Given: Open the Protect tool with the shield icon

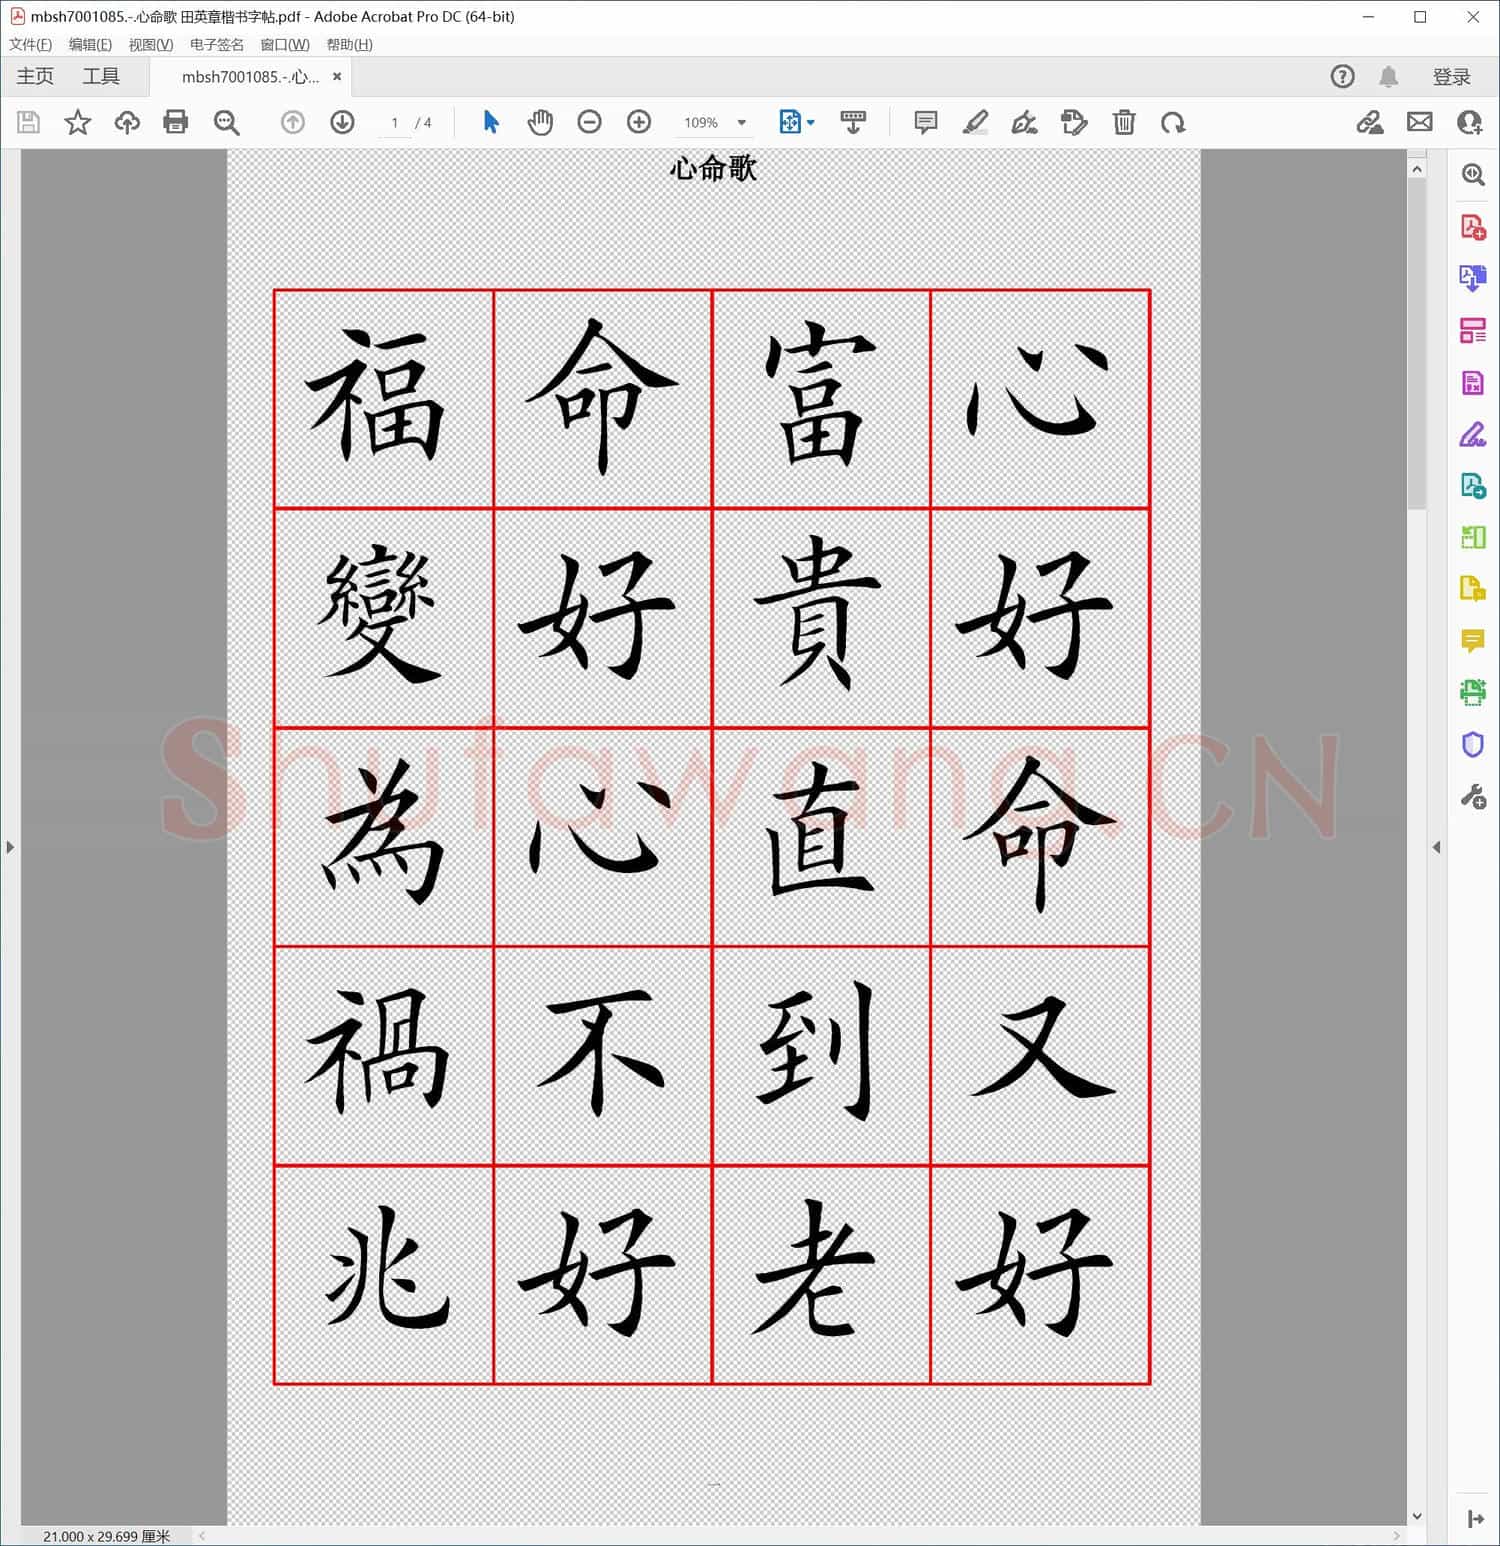Looking at the screenshot, I should (1472, 744).
